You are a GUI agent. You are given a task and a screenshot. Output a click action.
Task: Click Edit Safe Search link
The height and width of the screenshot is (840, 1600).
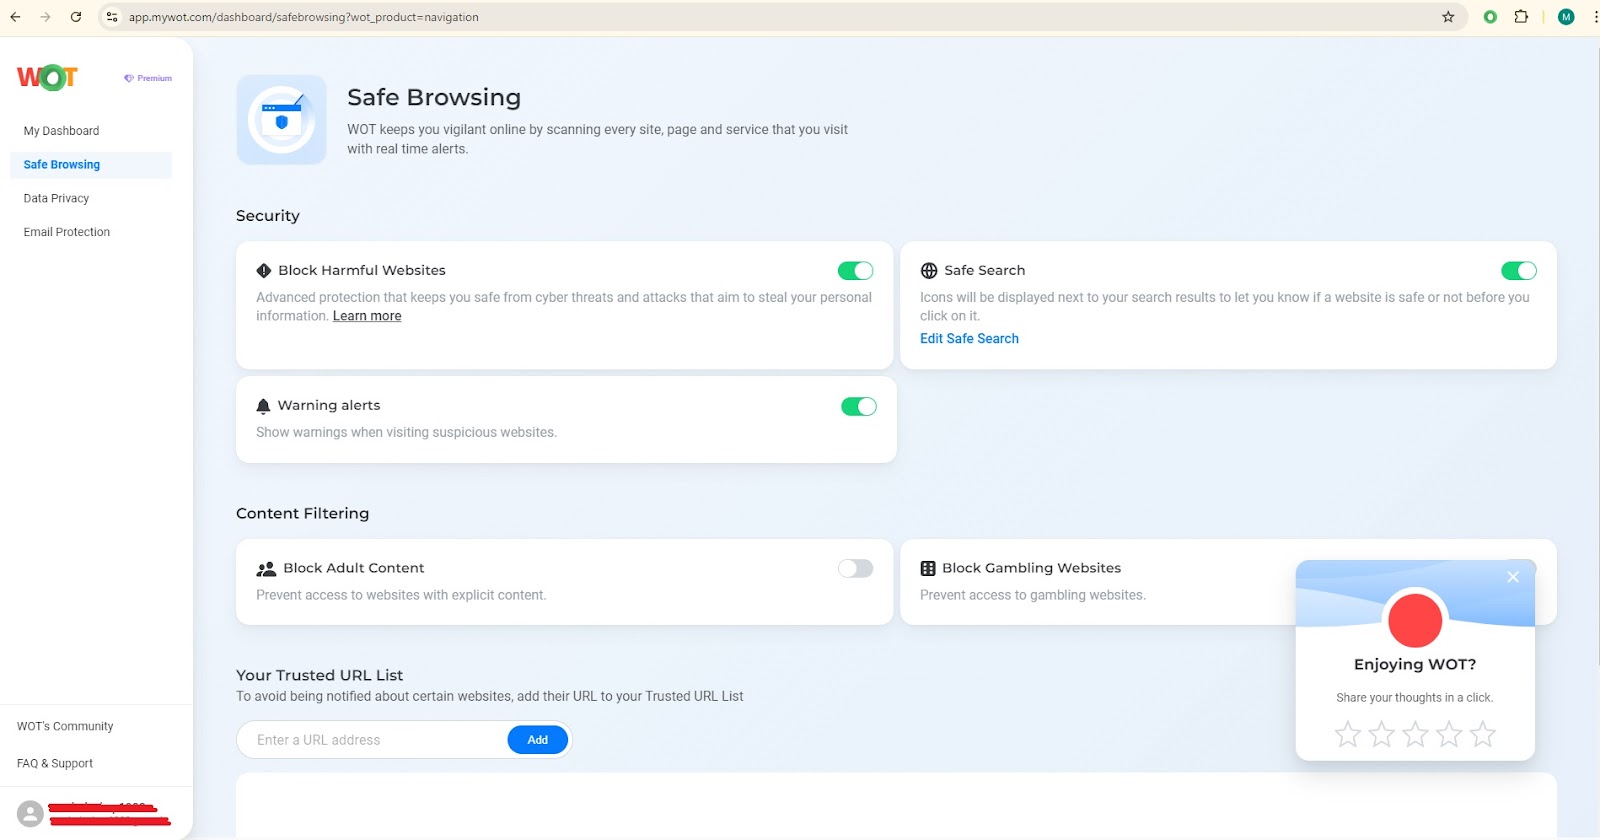pyautogui.click(x=969, y=339)
